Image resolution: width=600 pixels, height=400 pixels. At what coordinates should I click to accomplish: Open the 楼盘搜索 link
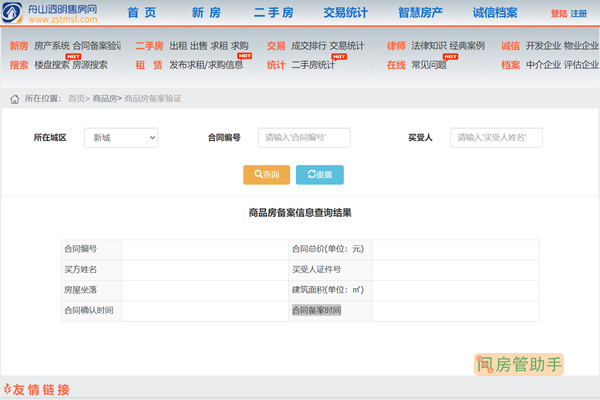pos(52,65)
